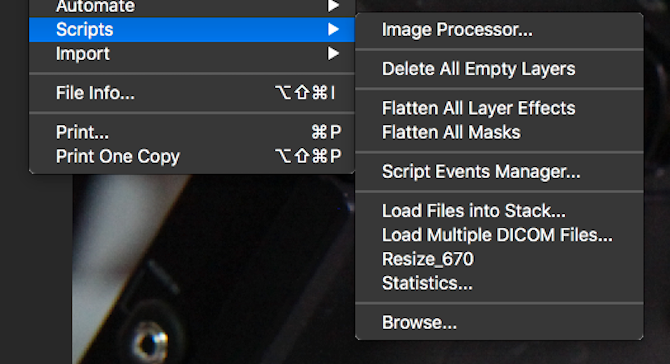This screenshot has height=364, width=670.
Task: Select Load Files into Stack
Action: [x=499, y=211]
